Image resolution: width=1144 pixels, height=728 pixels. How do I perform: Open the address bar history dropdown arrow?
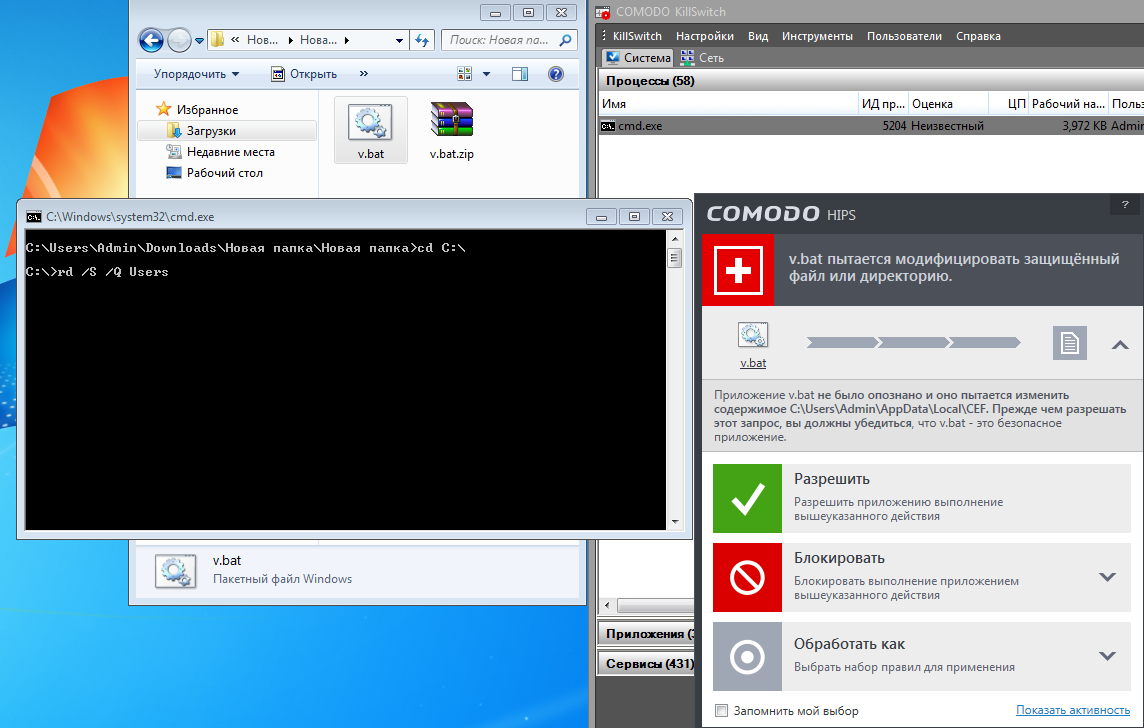399,41
